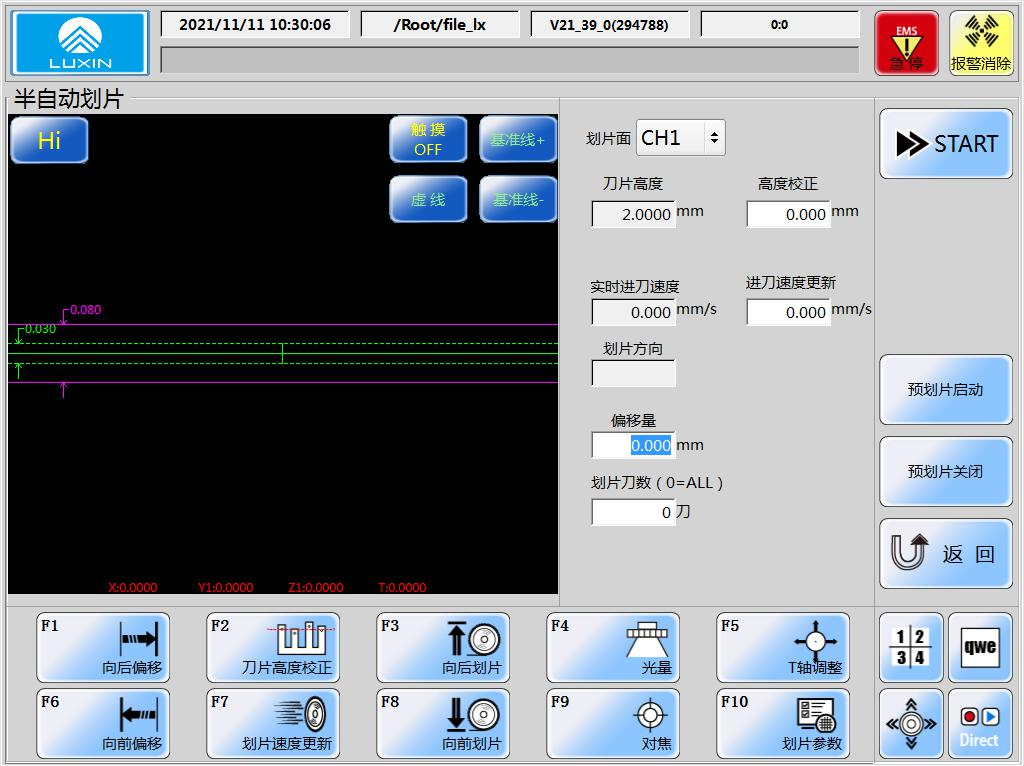Image resolution: width=1024 pixels, height=766 pixels.
Task: Click the START button
Action: point(945,144)
